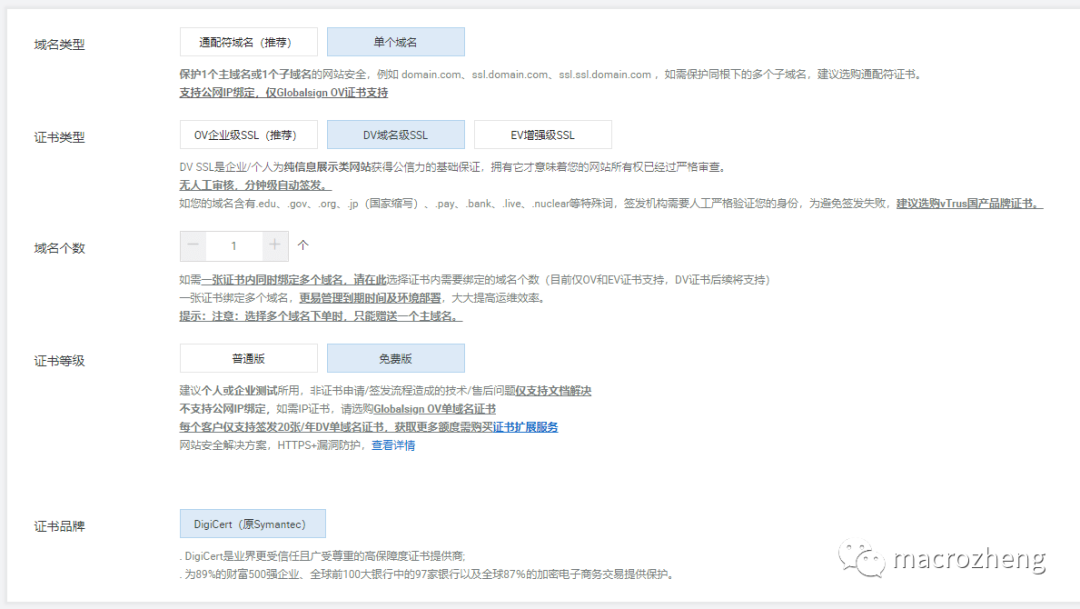Open Globalsign OV单域名证书 link
Image resolution: width=1080 pixels, height=609 pixels.
[x=435, y=409]
